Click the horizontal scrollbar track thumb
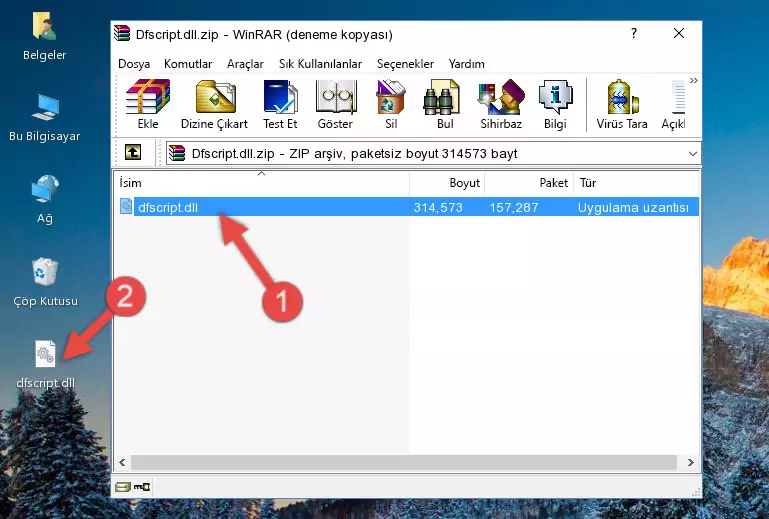769x519 pixels. [404, 462]
